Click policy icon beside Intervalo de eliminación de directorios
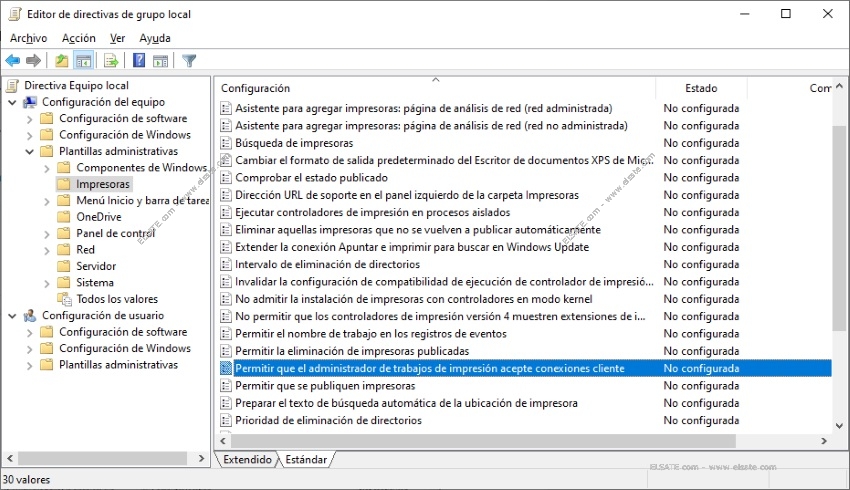 (x=226, y=265)
